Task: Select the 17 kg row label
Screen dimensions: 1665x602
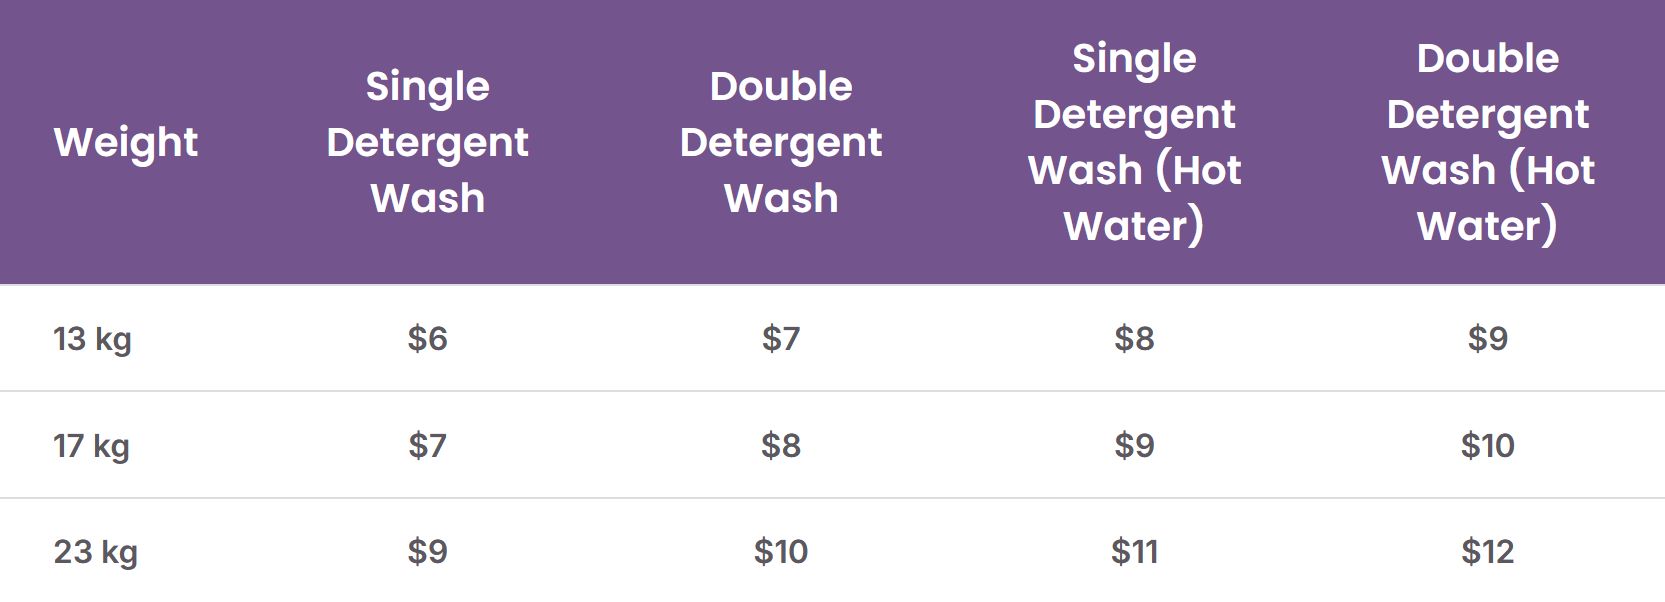Action: click(91, 446)
